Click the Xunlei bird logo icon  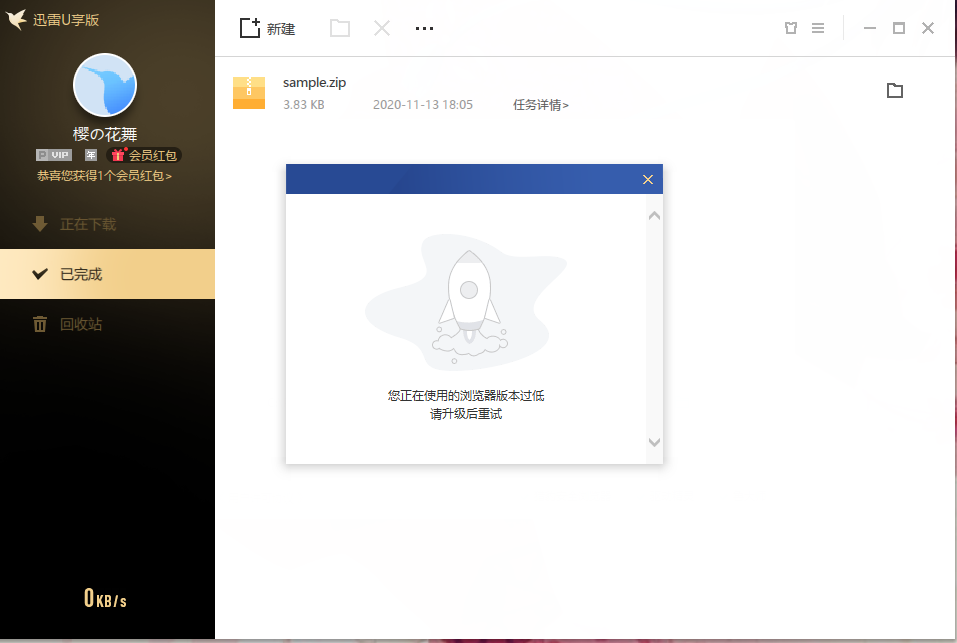click(17, 19)
